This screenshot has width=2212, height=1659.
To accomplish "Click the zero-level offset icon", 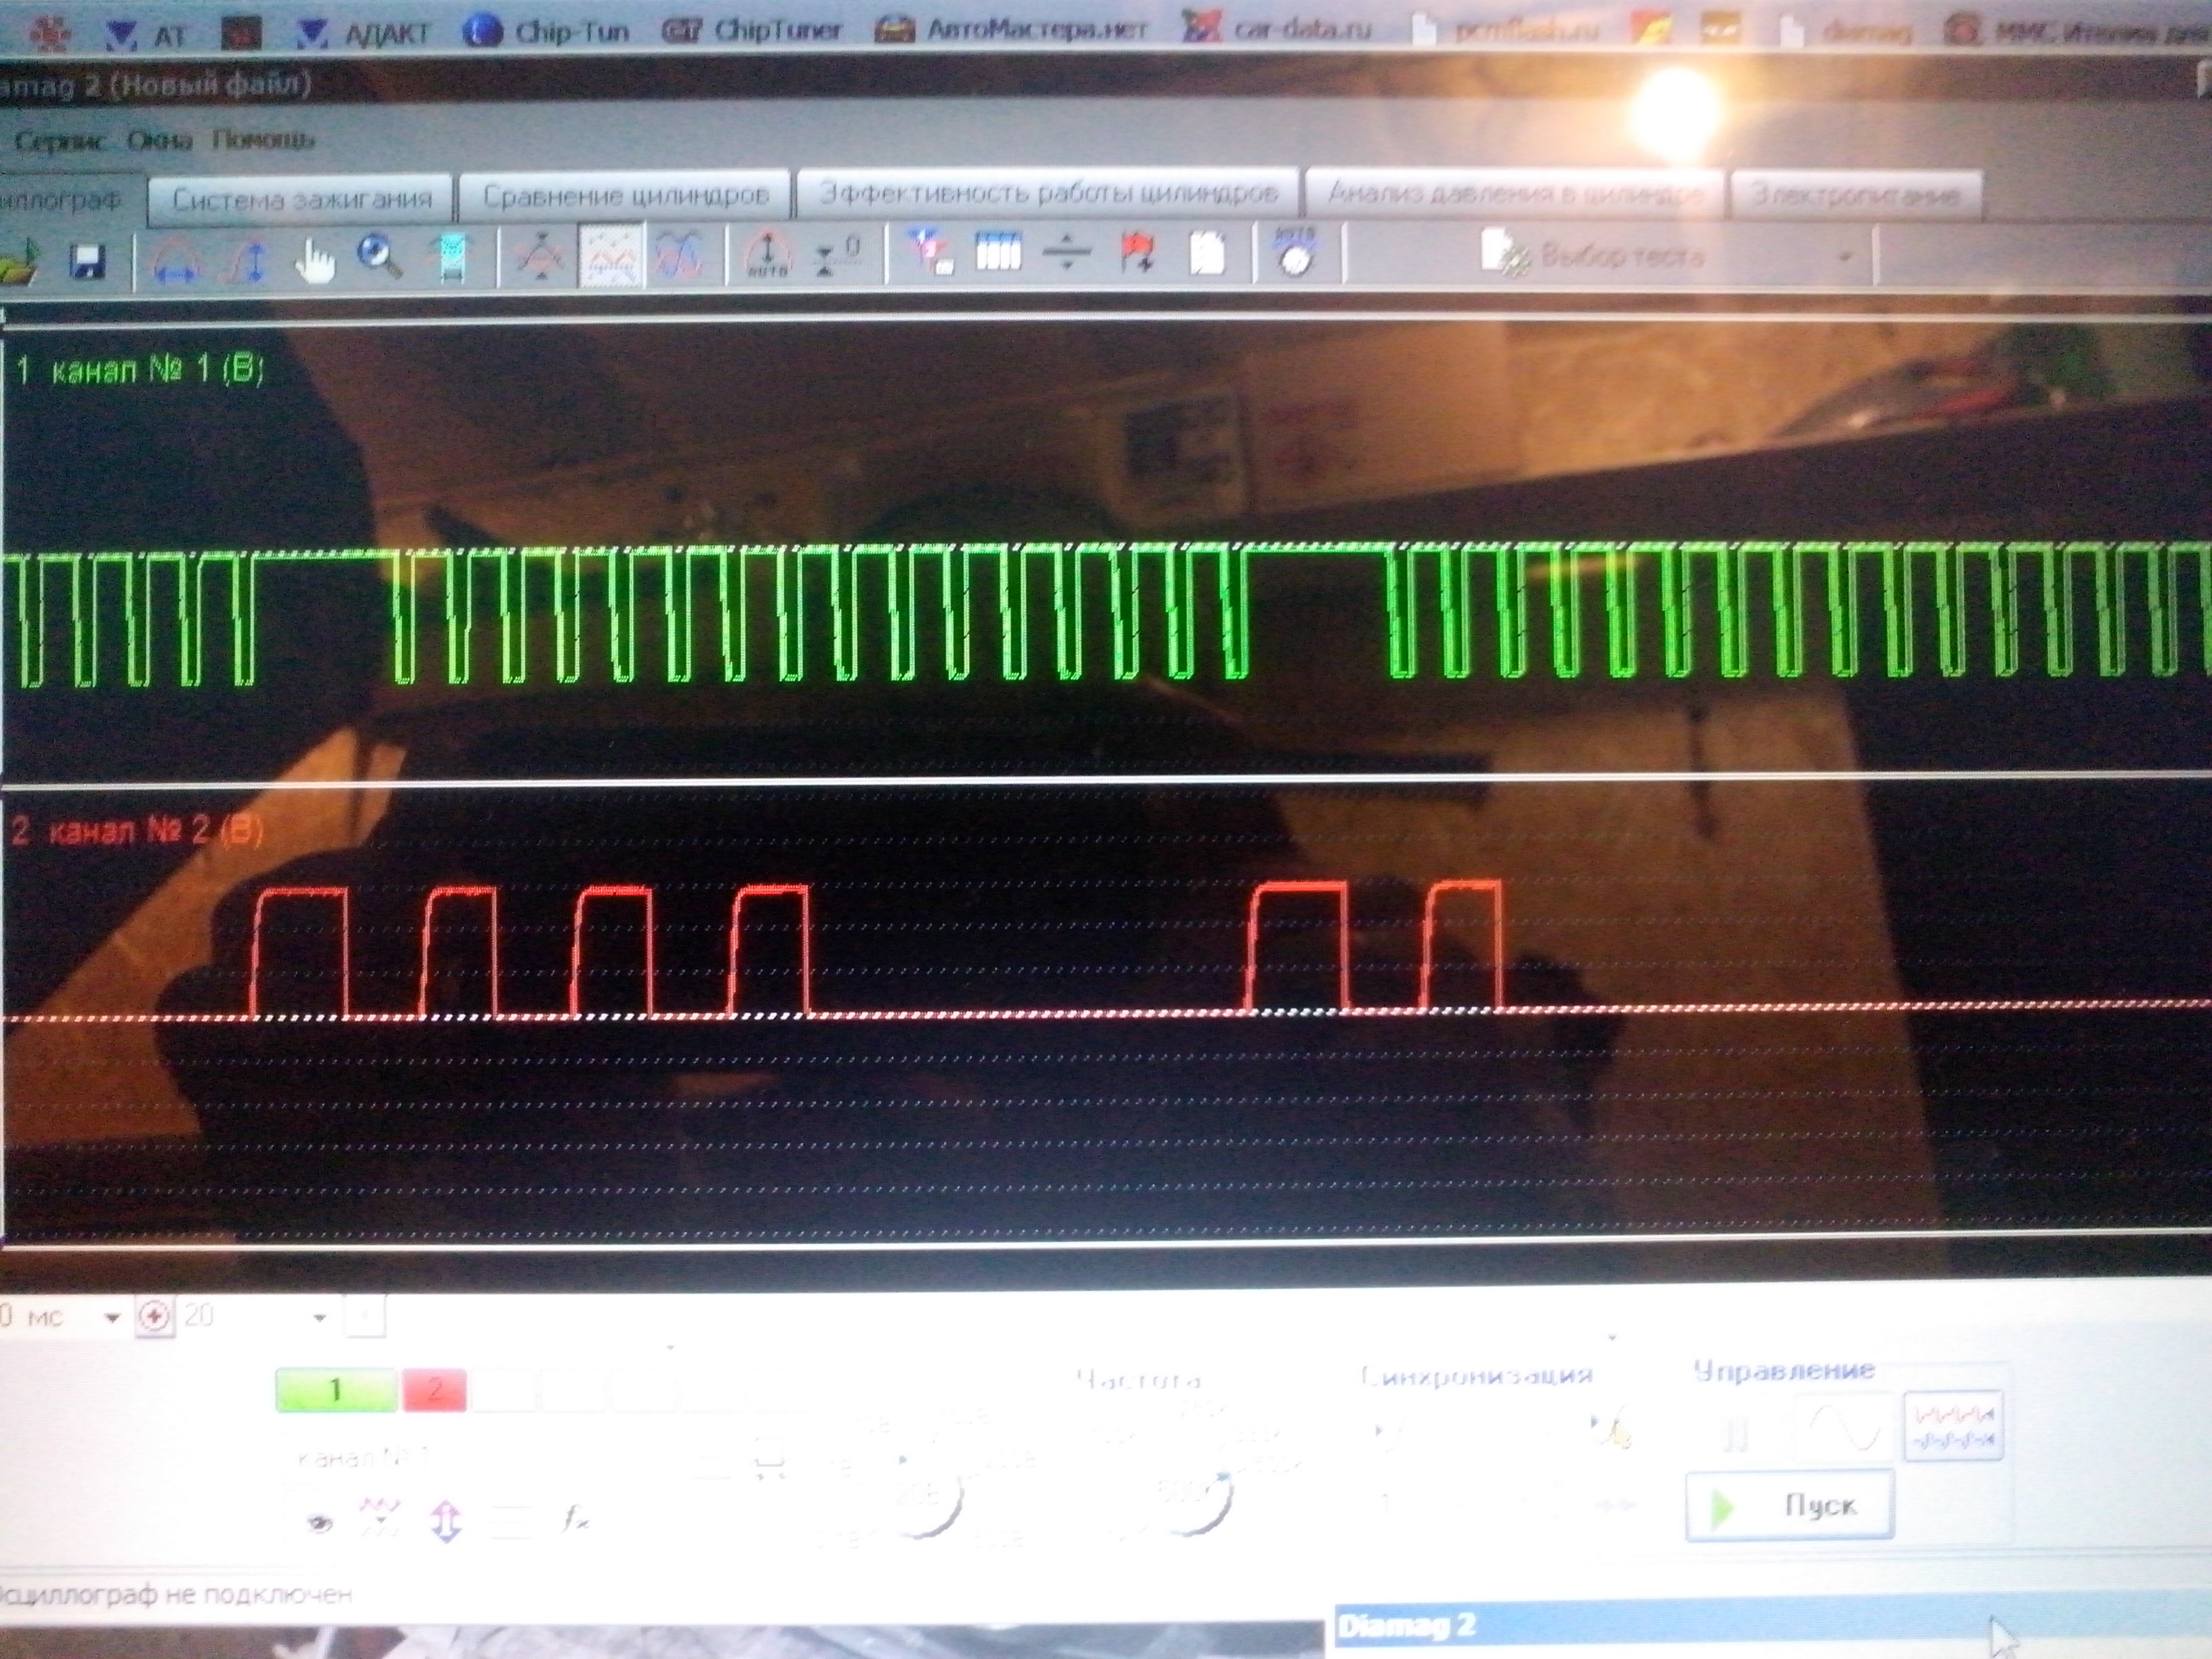I will pyautogui.click(x=838, y=256).
